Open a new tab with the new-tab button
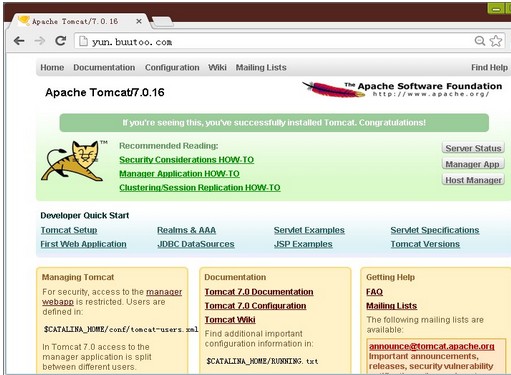Image resolution: width=511 pixels, height=375 pixels. click(162, 22)
